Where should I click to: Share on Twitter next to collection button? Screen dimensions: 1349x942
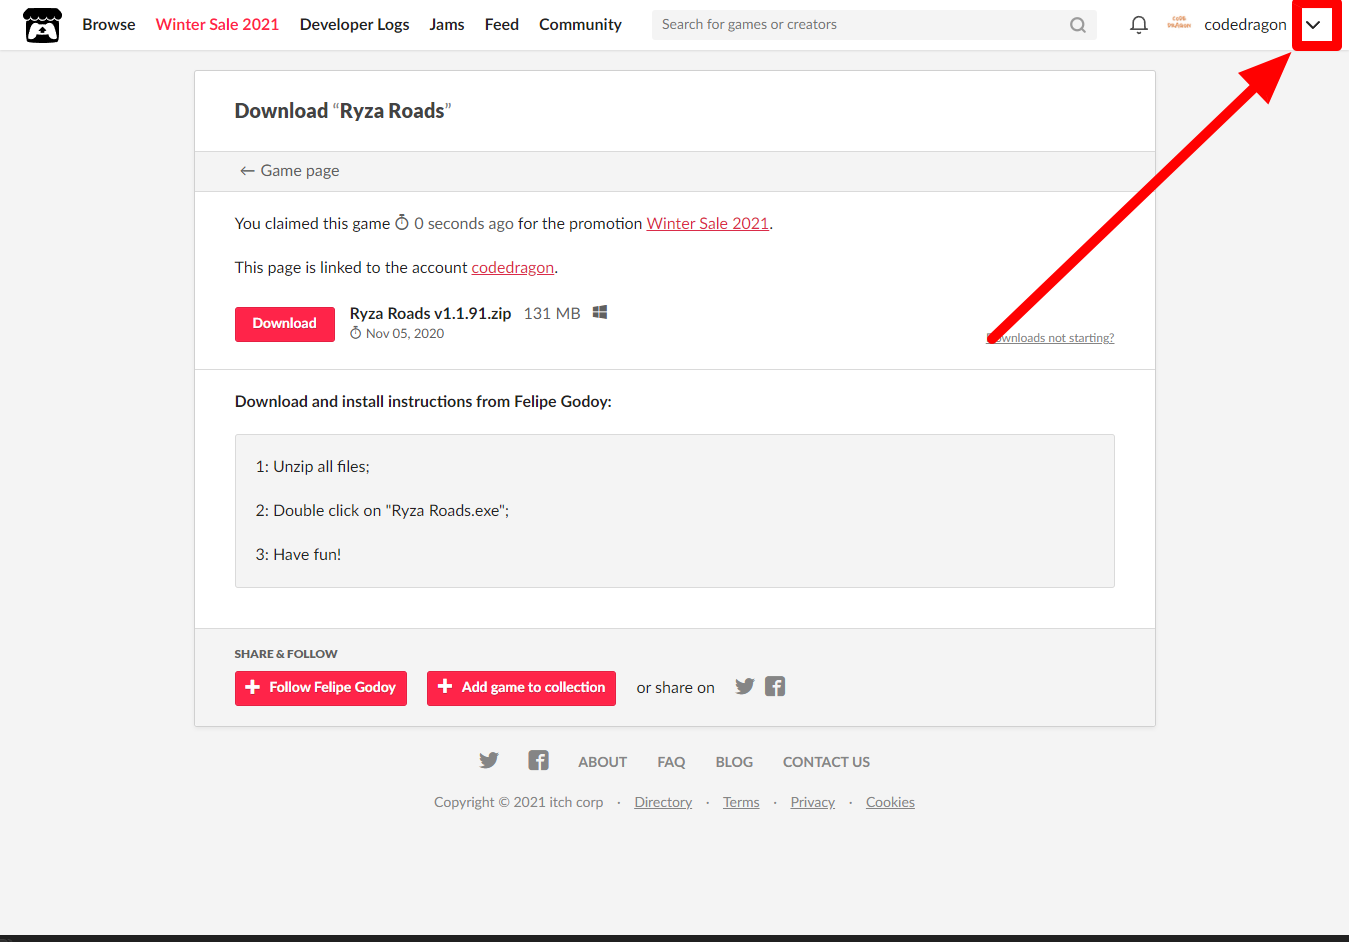pos(745,686)
